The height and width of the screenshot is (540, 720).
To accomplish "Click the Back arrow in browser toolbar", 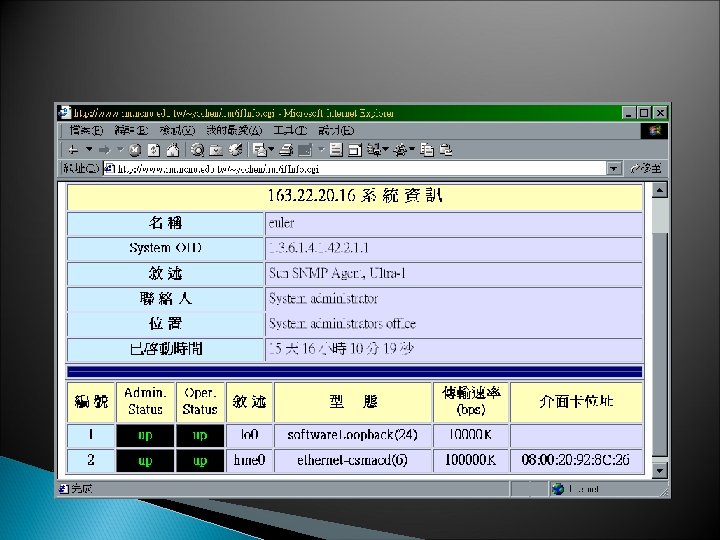I will tap(73, 150).
